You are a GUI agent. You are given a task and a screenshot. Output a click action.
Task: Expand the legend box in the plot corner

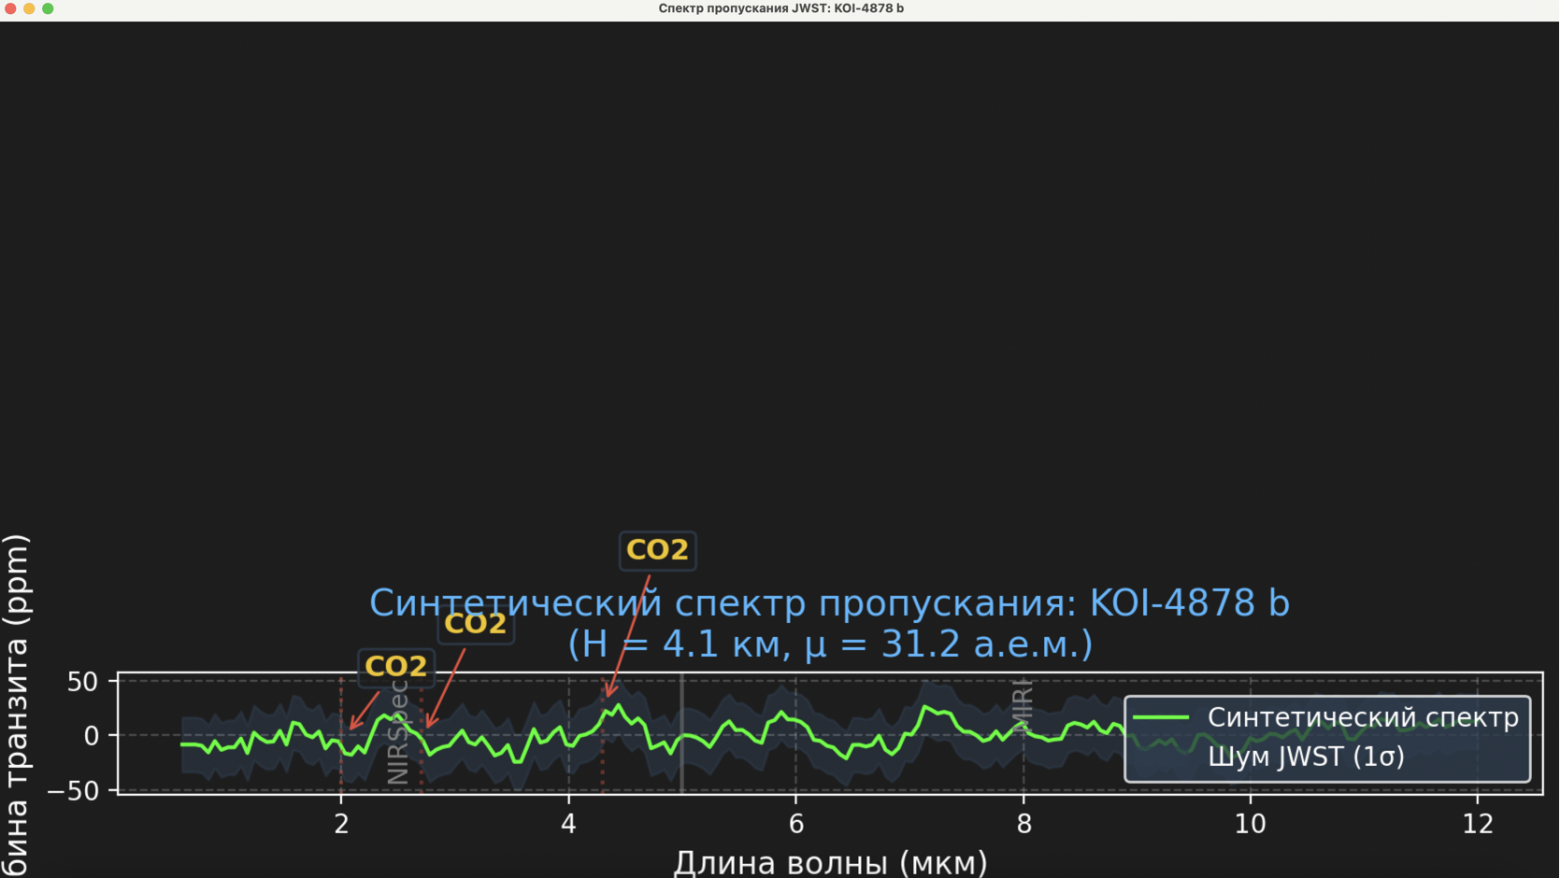[x=1327, y=737]
